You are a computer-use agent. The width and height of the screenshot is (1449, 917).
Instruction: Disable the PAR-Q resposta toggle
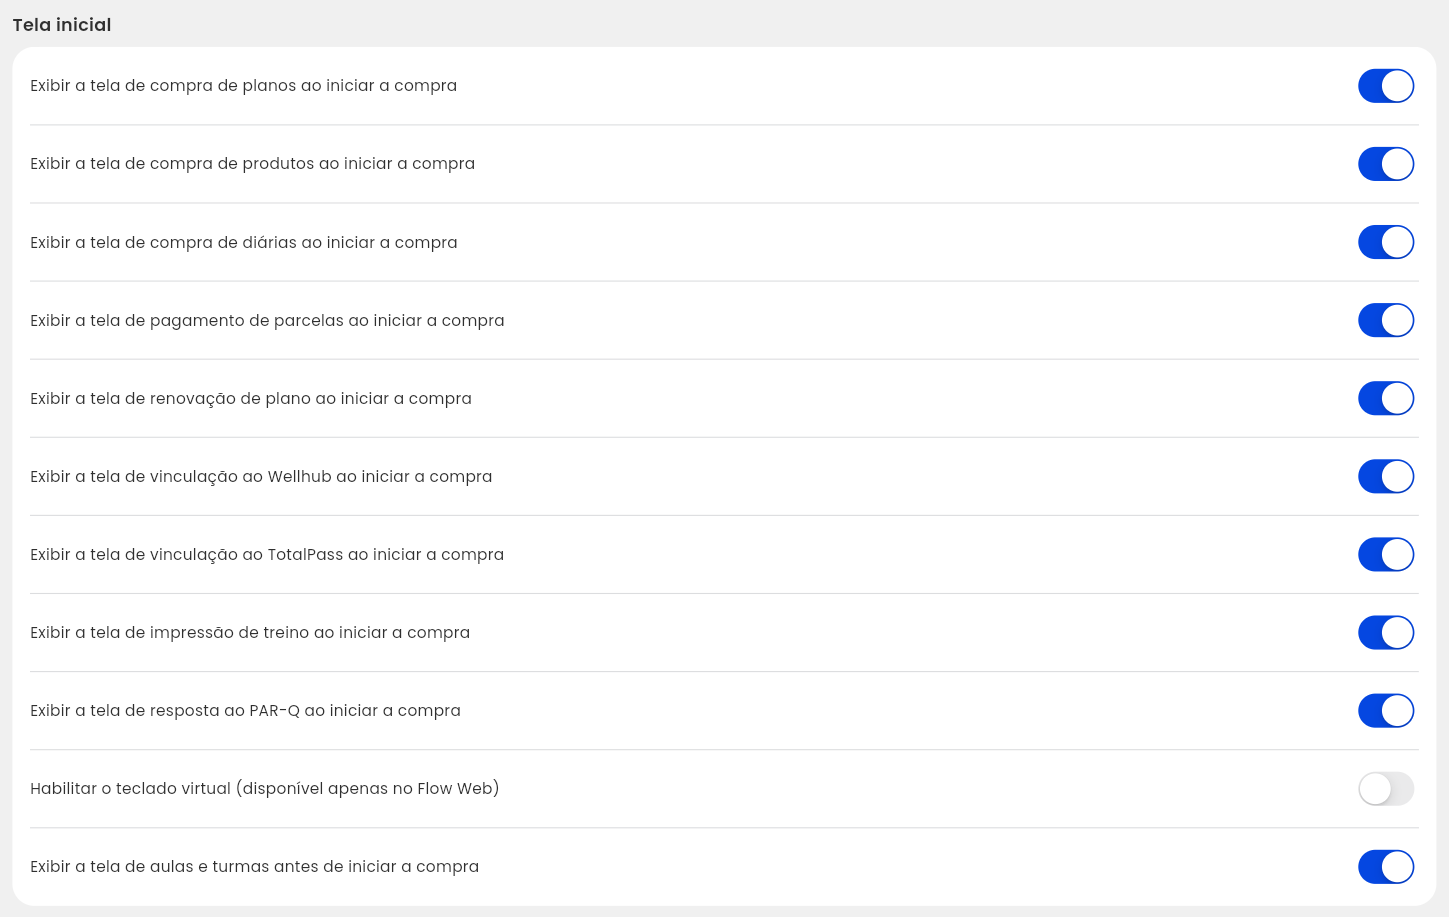pos(1385,710)
